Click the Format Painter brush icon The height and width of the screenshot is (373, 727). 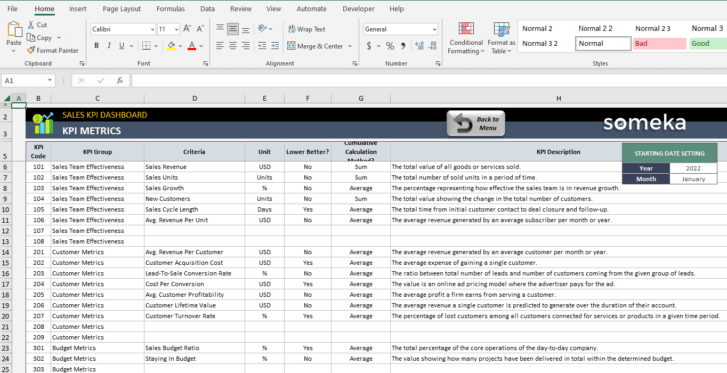pos(31,50)
